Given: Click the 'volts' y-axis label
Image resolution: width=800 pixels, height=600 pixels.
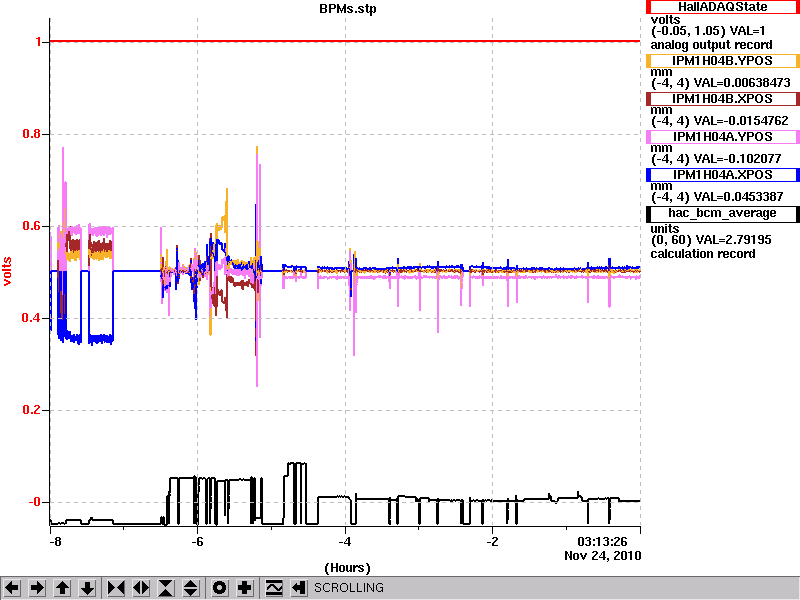Looking at the screenshot, I should click(x=7, y=271).
